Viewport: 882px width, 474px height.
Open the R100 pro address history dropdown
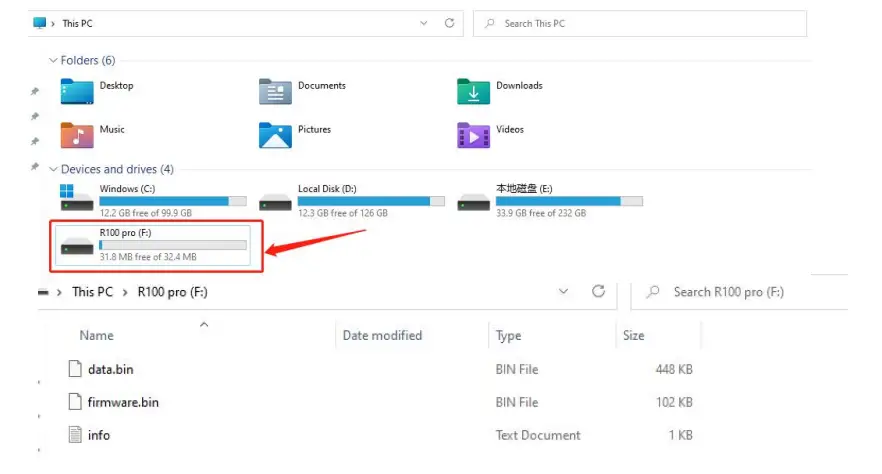click(x=563, y=291)
